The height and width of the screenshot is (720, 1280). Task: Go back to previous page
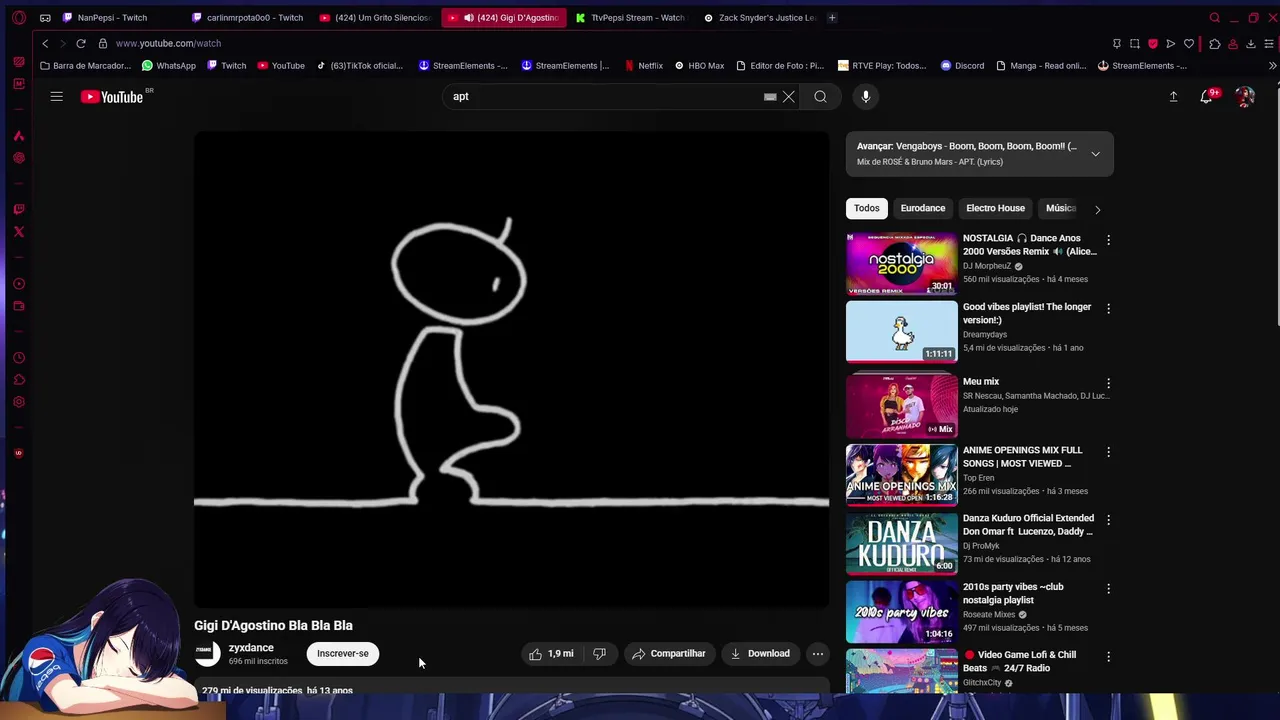45,44
